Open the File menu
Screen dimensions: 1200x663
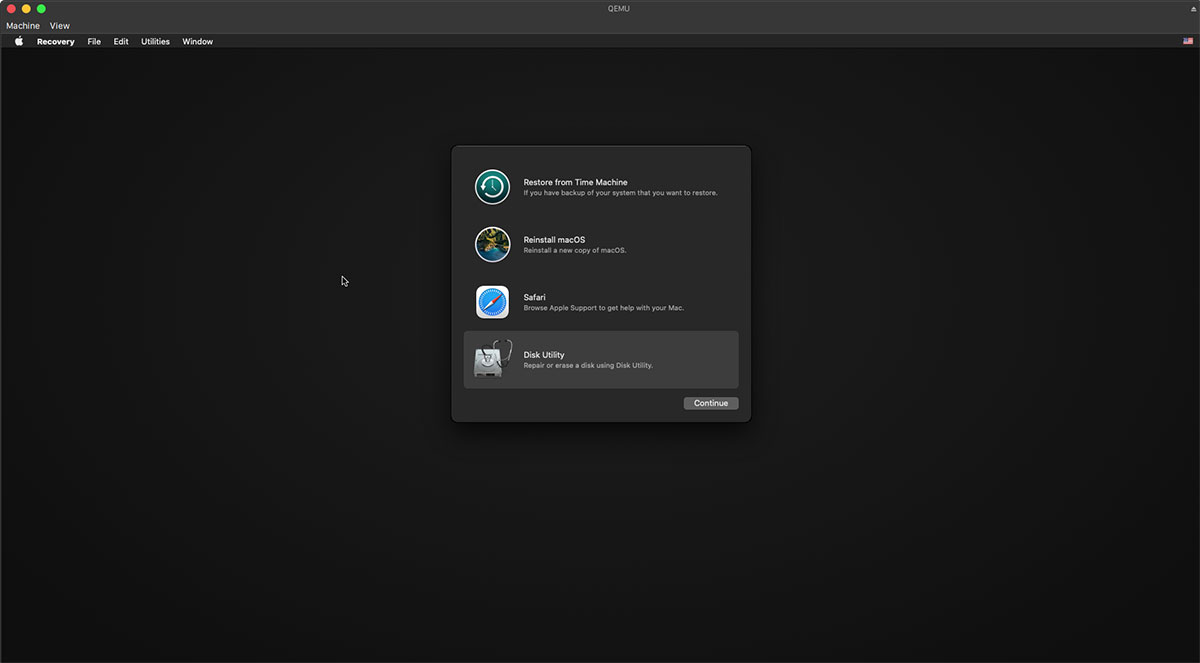coord(94,42)
